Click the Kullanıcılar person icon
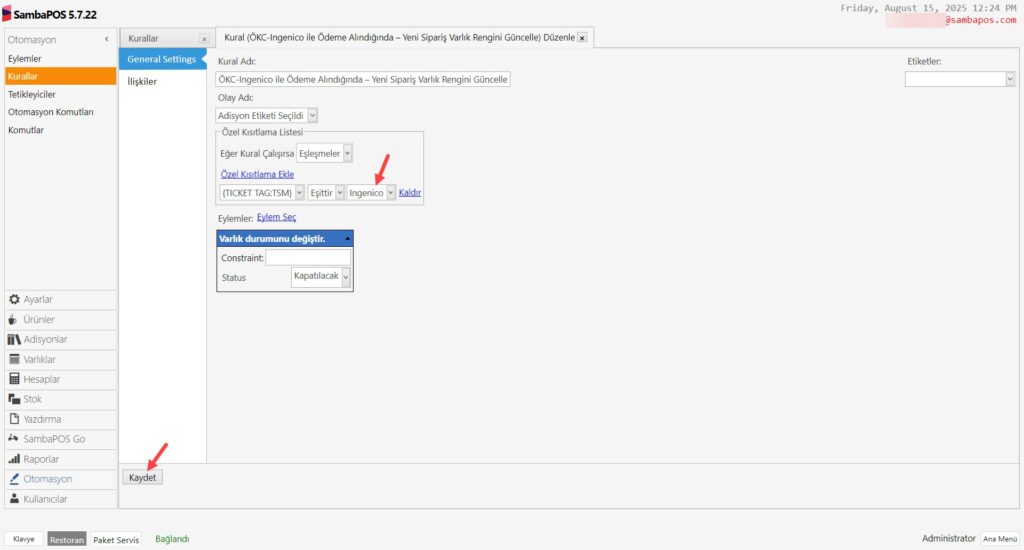This screenshot has height=550, width=1024. point(14,498)
